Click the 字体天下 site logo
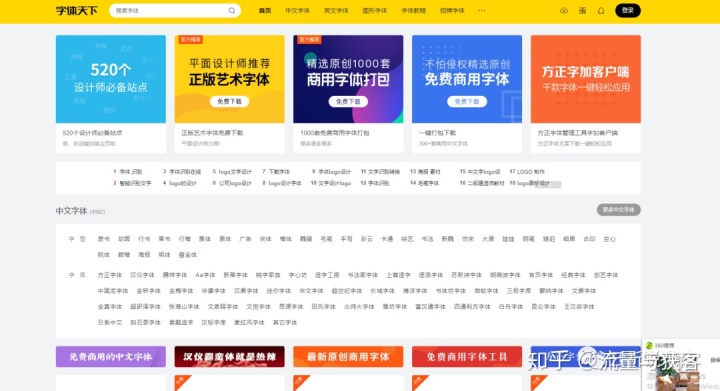This screenshot has height=391, width=720. click(x=77, y=11)
